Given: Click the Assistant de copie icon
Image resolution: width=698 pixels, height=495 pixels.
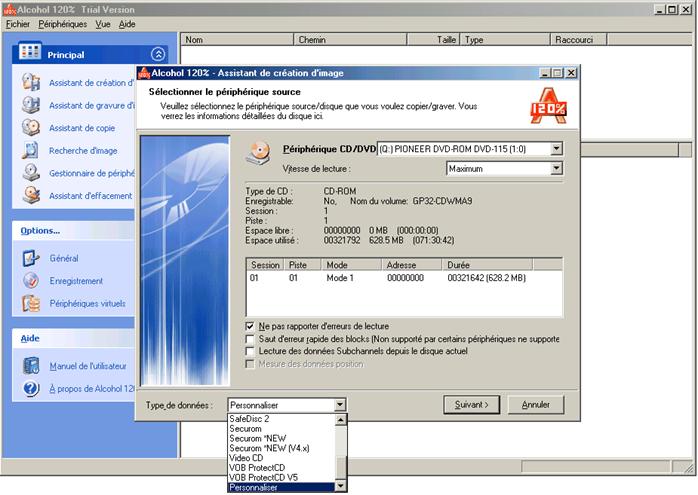Looking at the screenshot, I should 31,127.
